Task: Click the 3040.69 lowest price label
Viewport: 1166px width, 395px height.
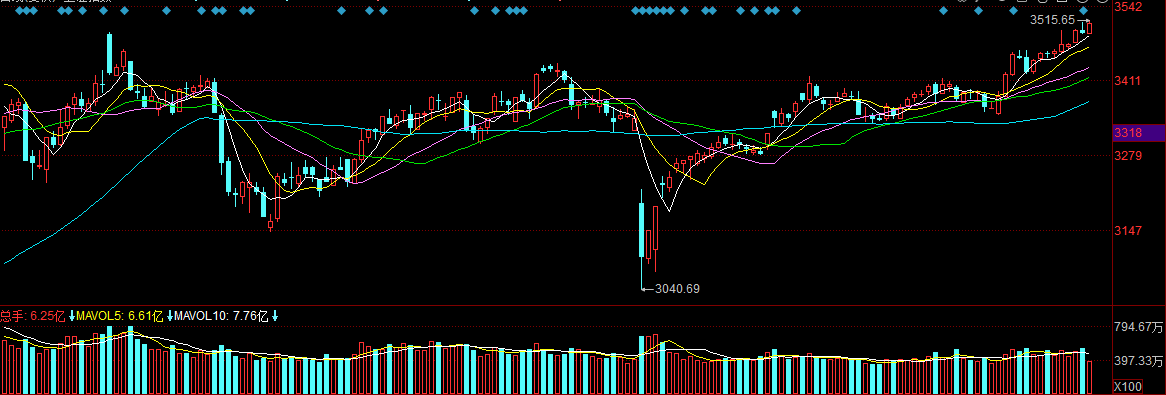Action: (677, 288)
